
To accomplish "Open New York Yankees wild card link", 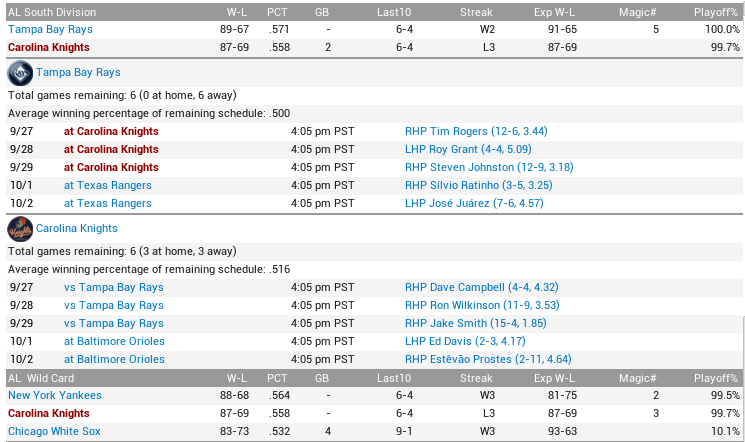I will 56,396.
